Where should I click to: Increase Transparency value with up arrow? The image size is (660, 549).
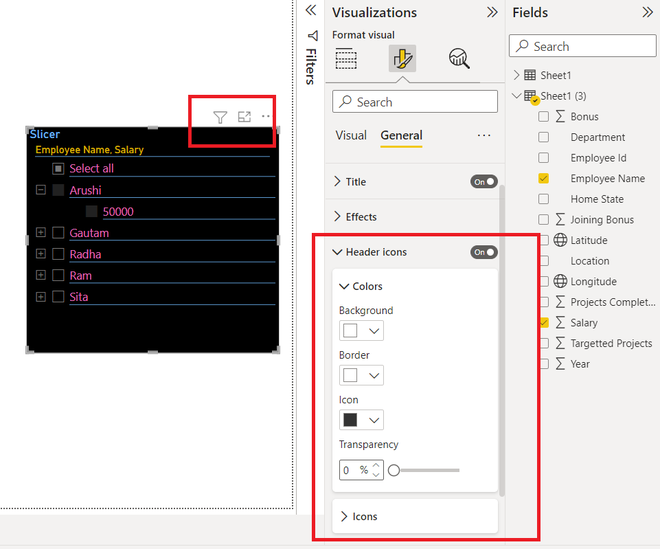point(376,466)
